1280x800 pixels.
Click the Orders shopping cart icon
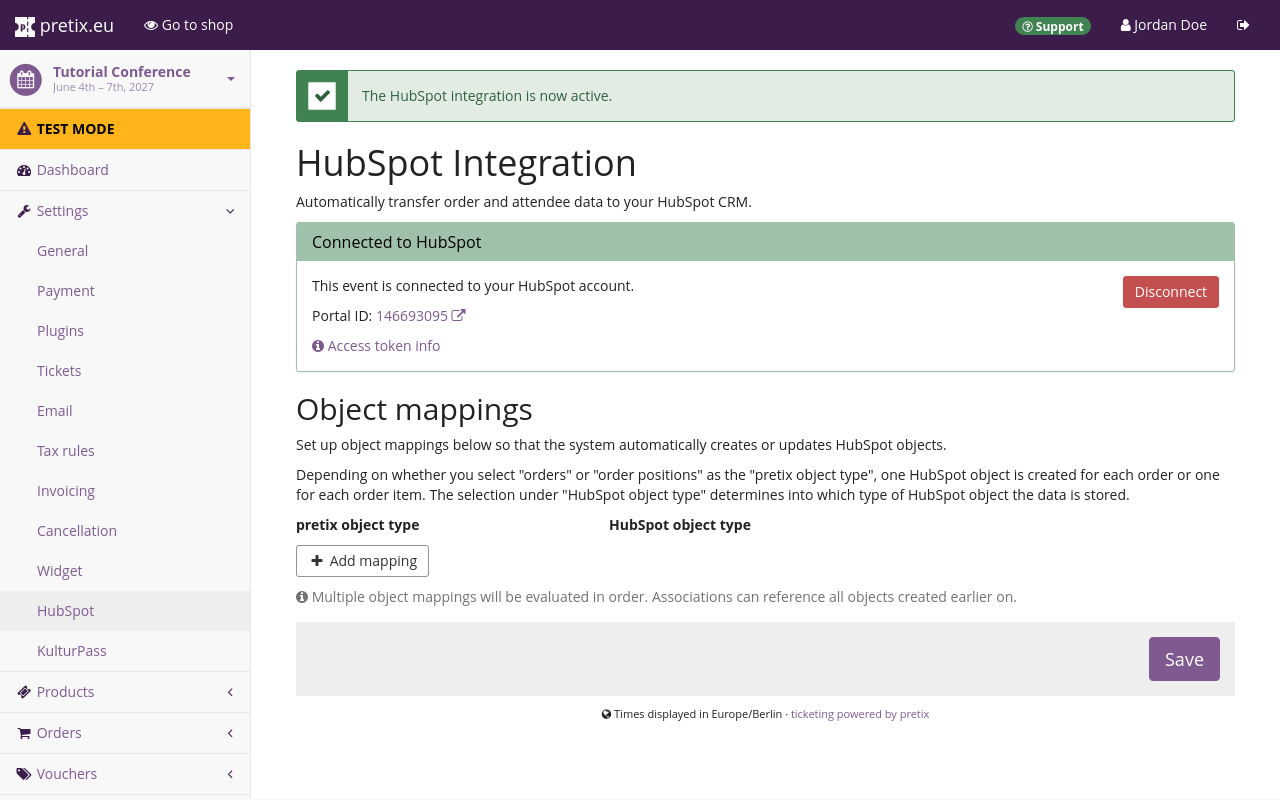(x=24, y=733)
